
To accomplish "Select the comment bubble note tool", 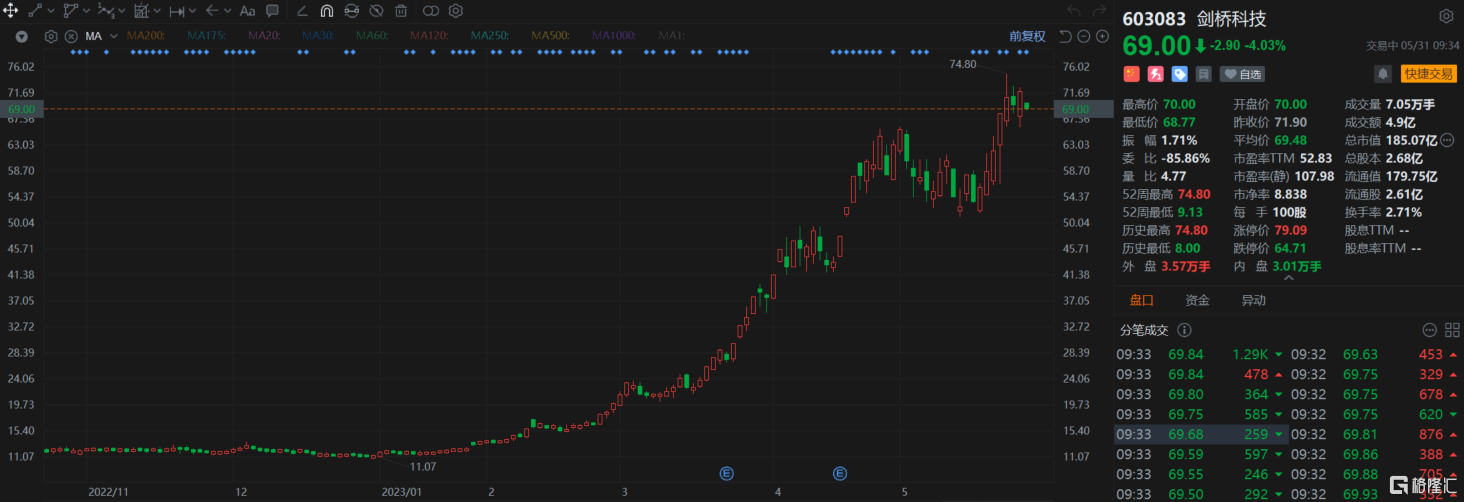I will [x=272, y=11].
